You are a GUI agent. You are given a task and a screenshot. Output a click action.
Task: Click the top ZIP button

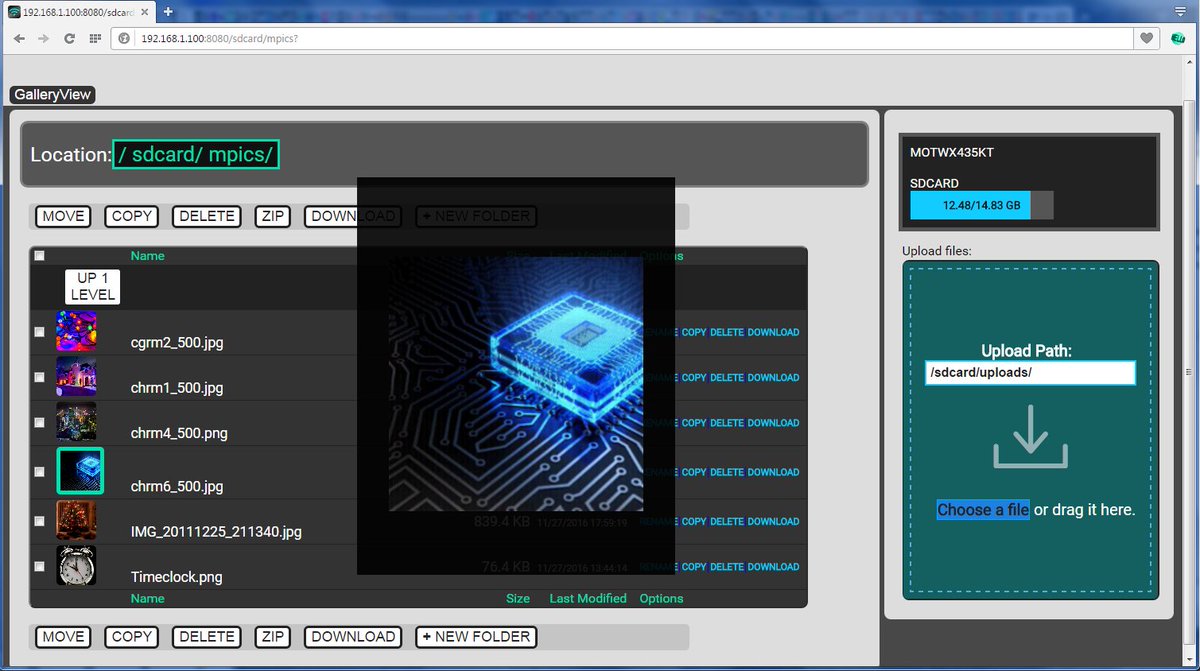[272, 216]
